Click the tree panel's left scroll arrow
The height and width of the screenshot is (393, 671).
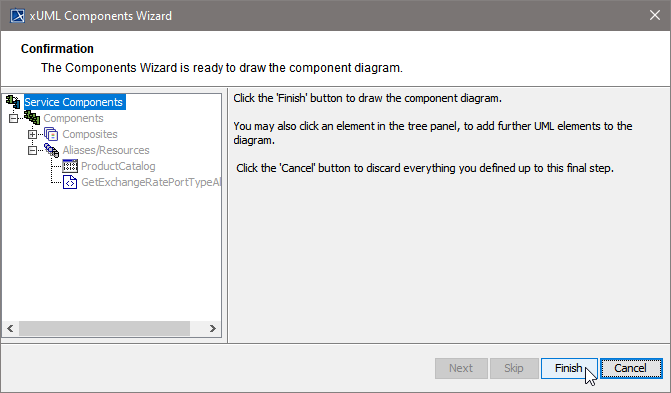click(x=10, y=328)
